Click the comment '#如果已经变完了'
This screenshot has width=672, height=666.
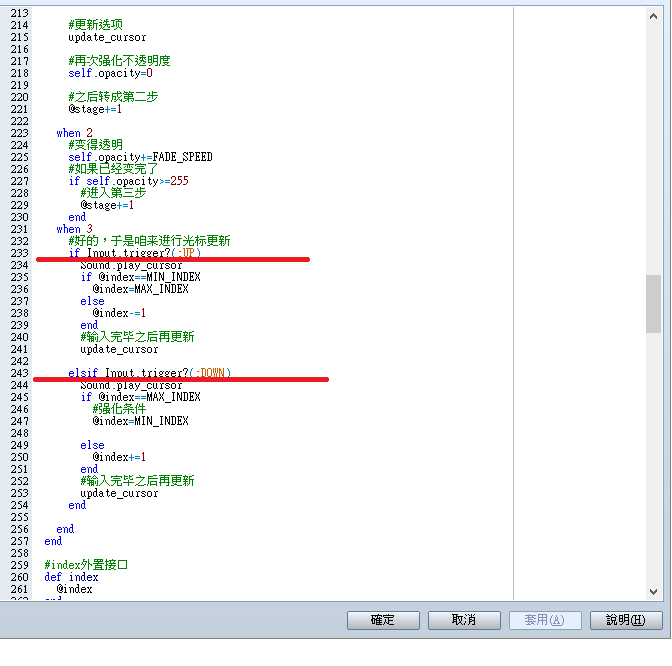pyautogui.click(x=113, y=169)
